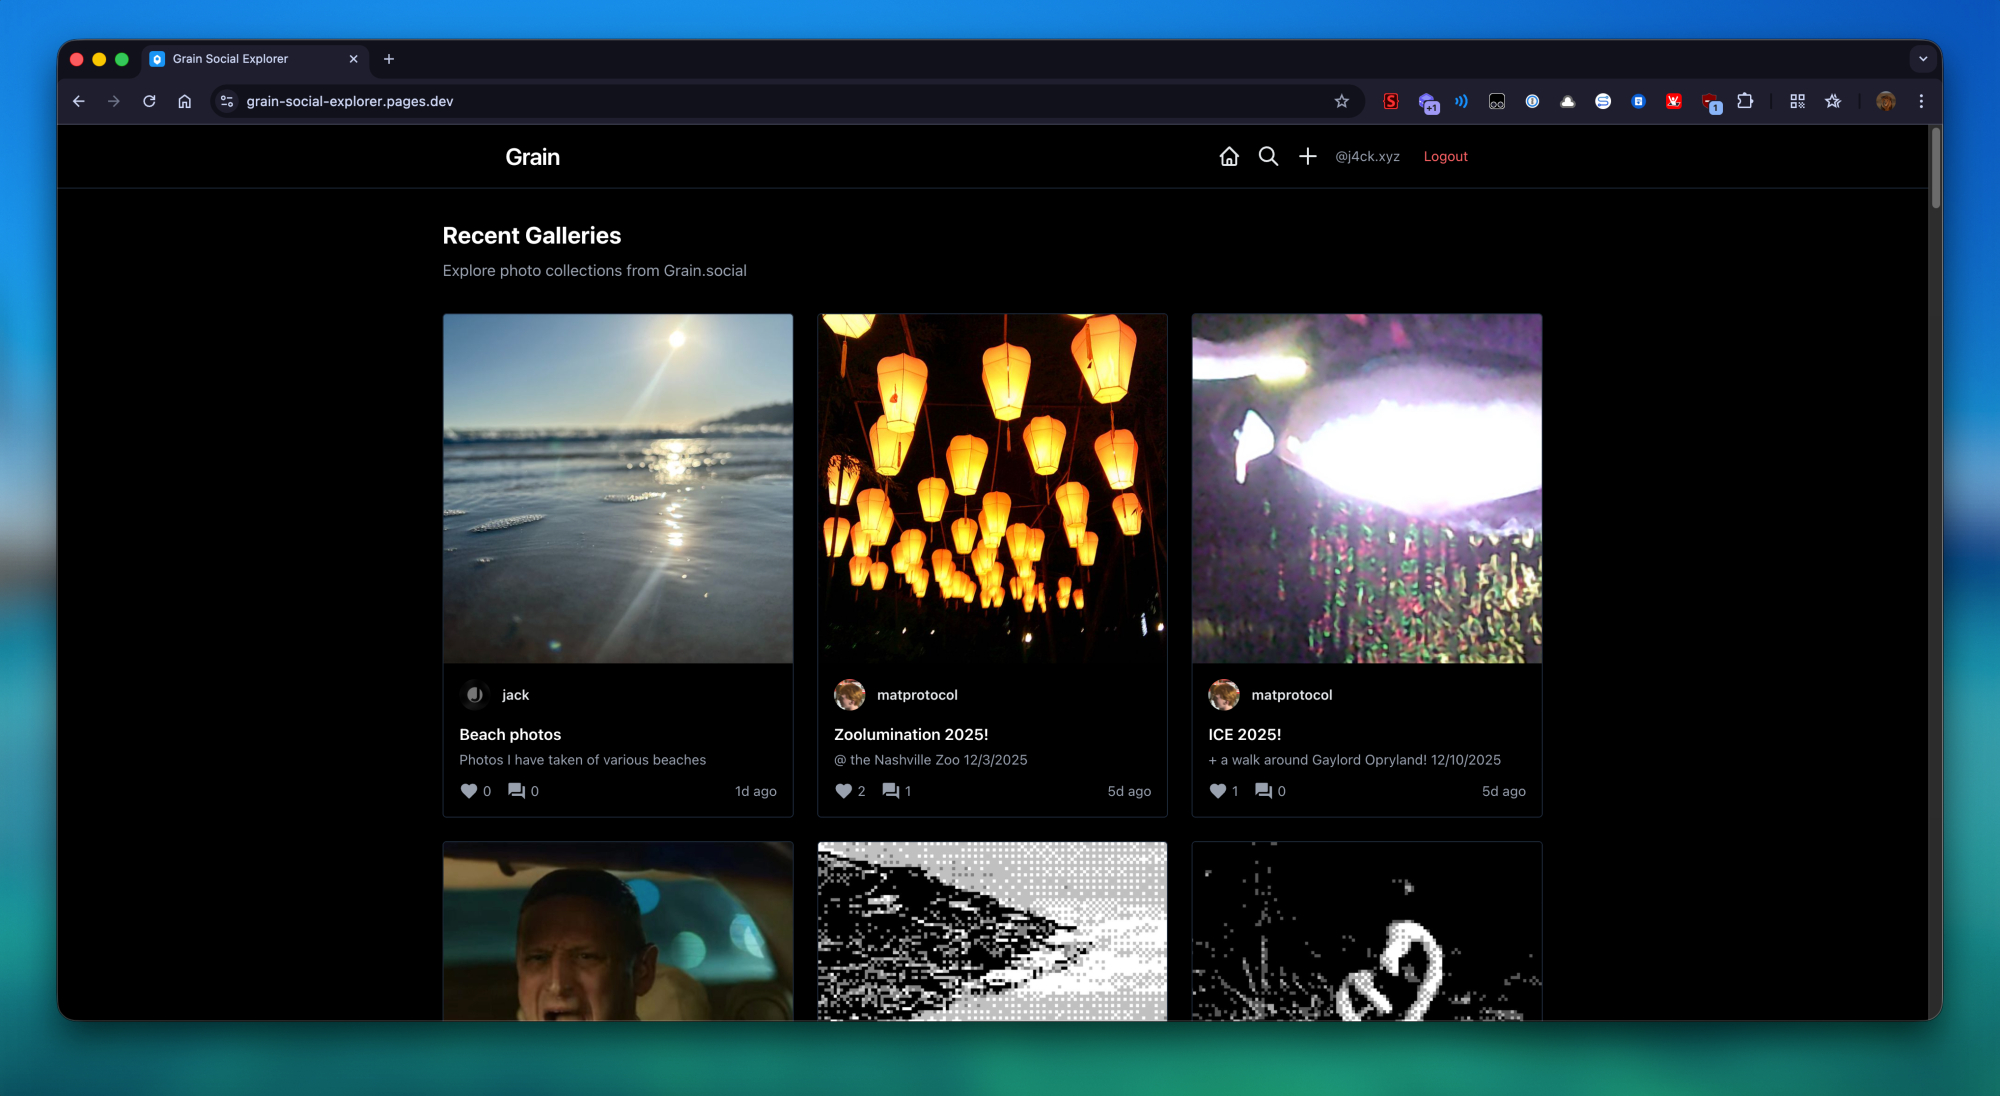The height and width of the screenshot is (1096, 2000).
Task: Reload the current page
Action: coord(149,101)
